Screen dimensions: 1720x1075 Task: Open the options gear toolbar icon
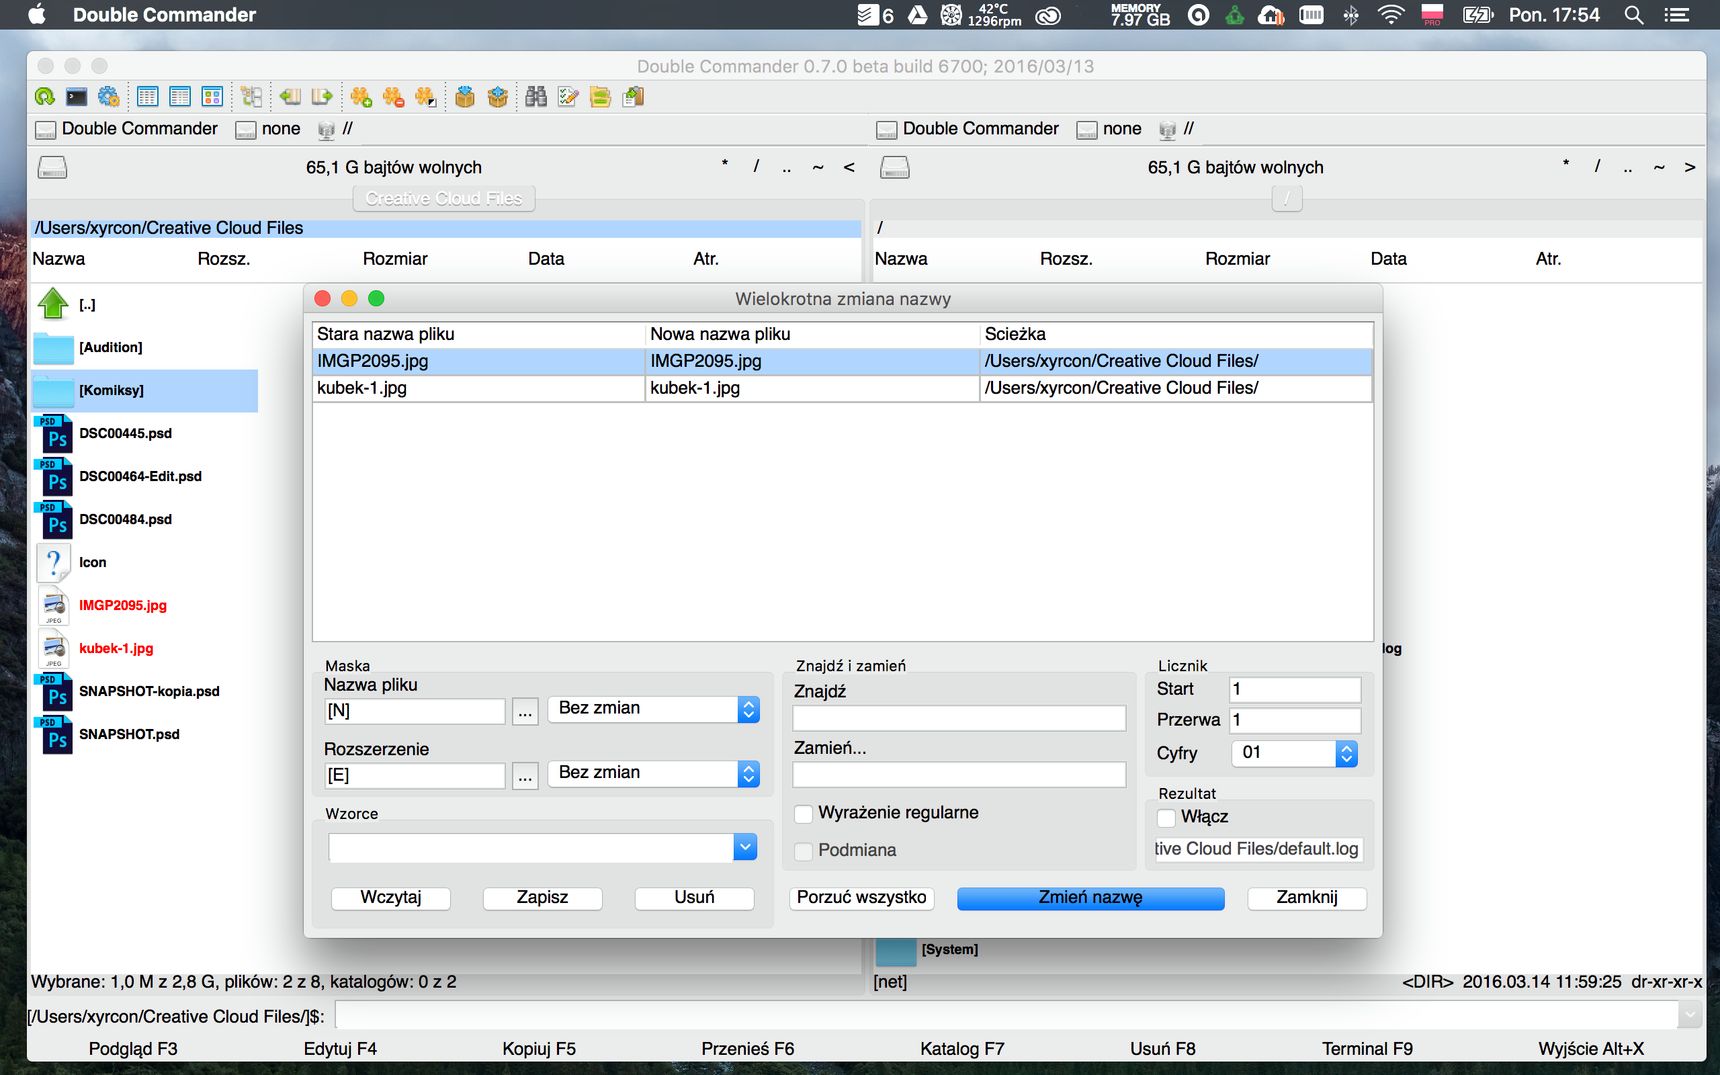click(x=109, y=97)
